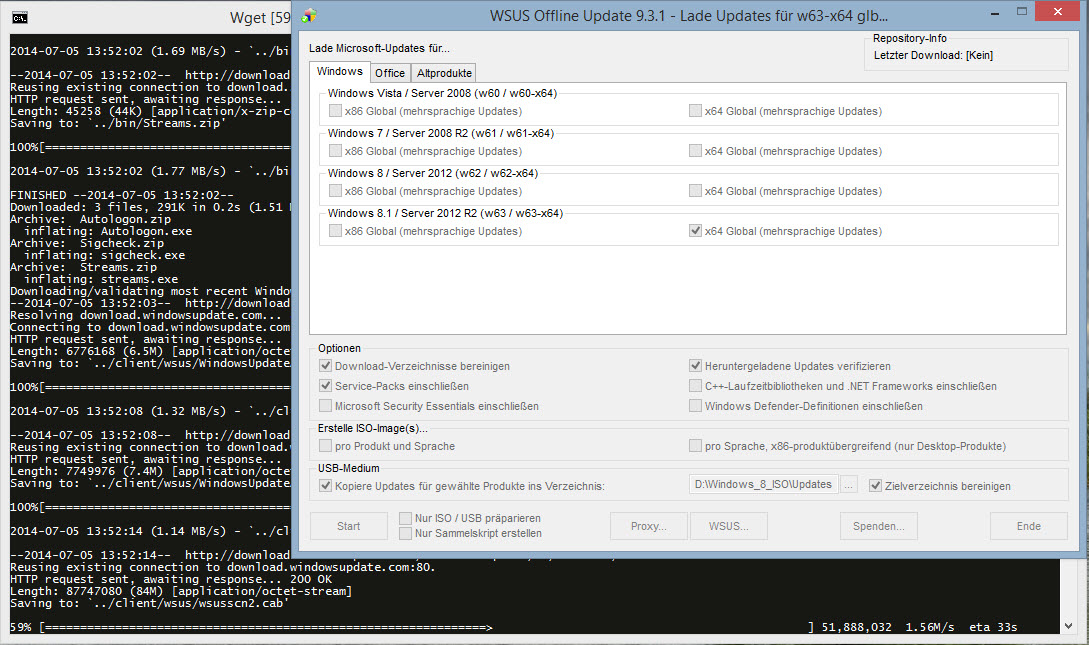Click the browse button beside USB directory
Image resolution: width=1089 pixels, height=645 pixels.
[x=849, y=485]
